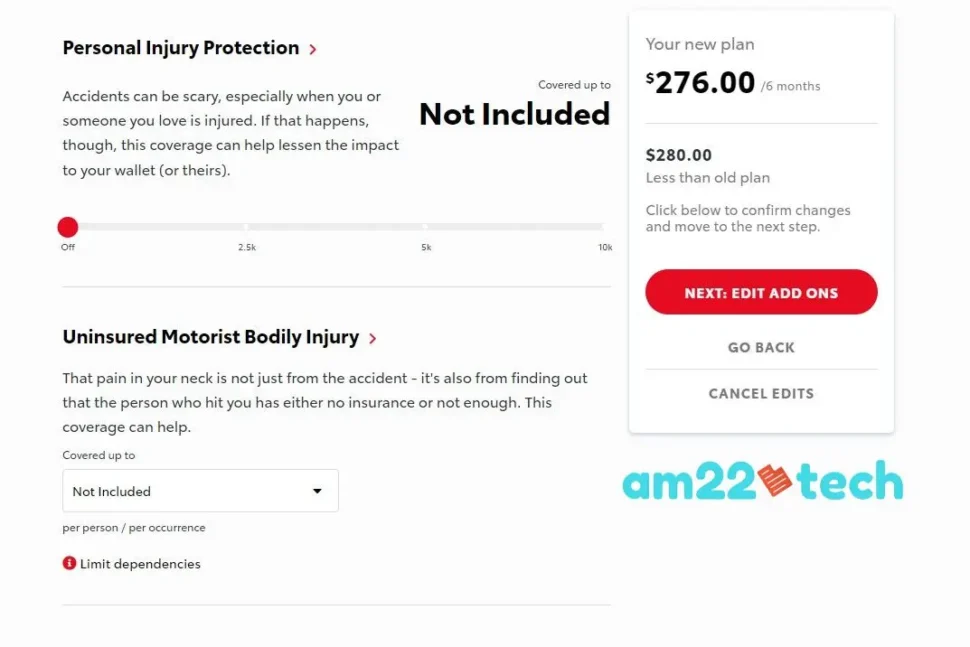Click the GO BACK option
The image size is (970, 647).
(761, 347)
